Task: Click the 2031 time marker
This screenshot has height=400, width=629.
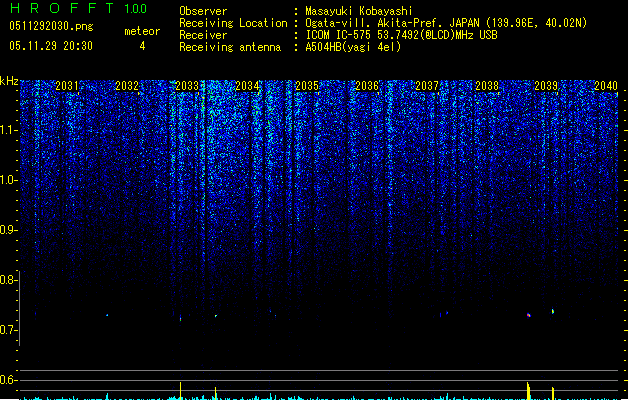Action: (67, 86)
